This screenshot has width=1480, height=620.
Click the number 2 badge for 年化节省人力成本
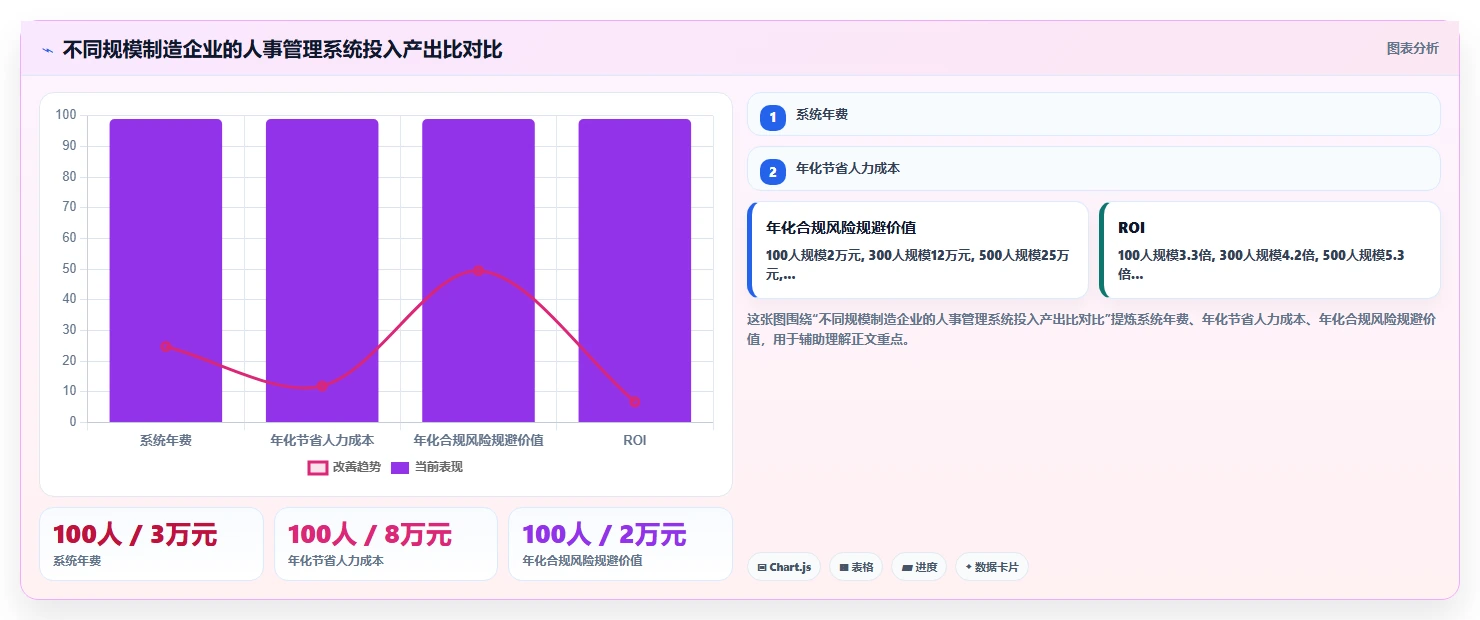click(773, 172)
